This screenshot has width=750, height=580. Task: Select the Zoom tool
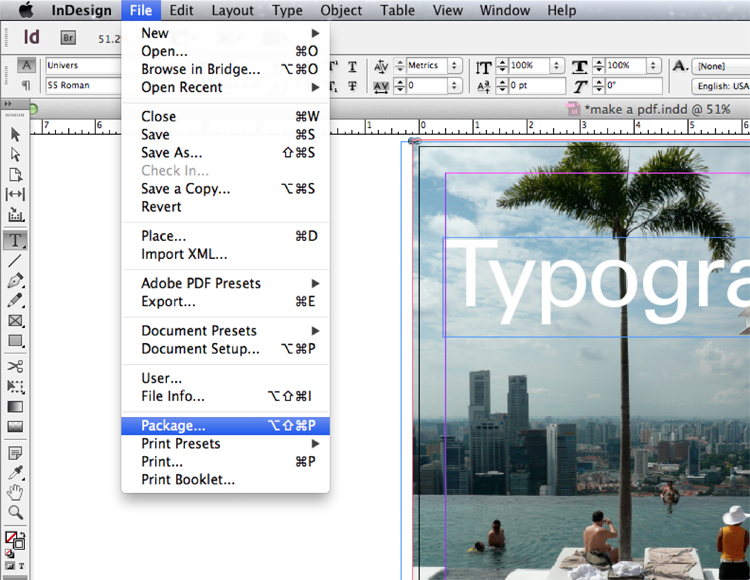[x=15, y=512]
